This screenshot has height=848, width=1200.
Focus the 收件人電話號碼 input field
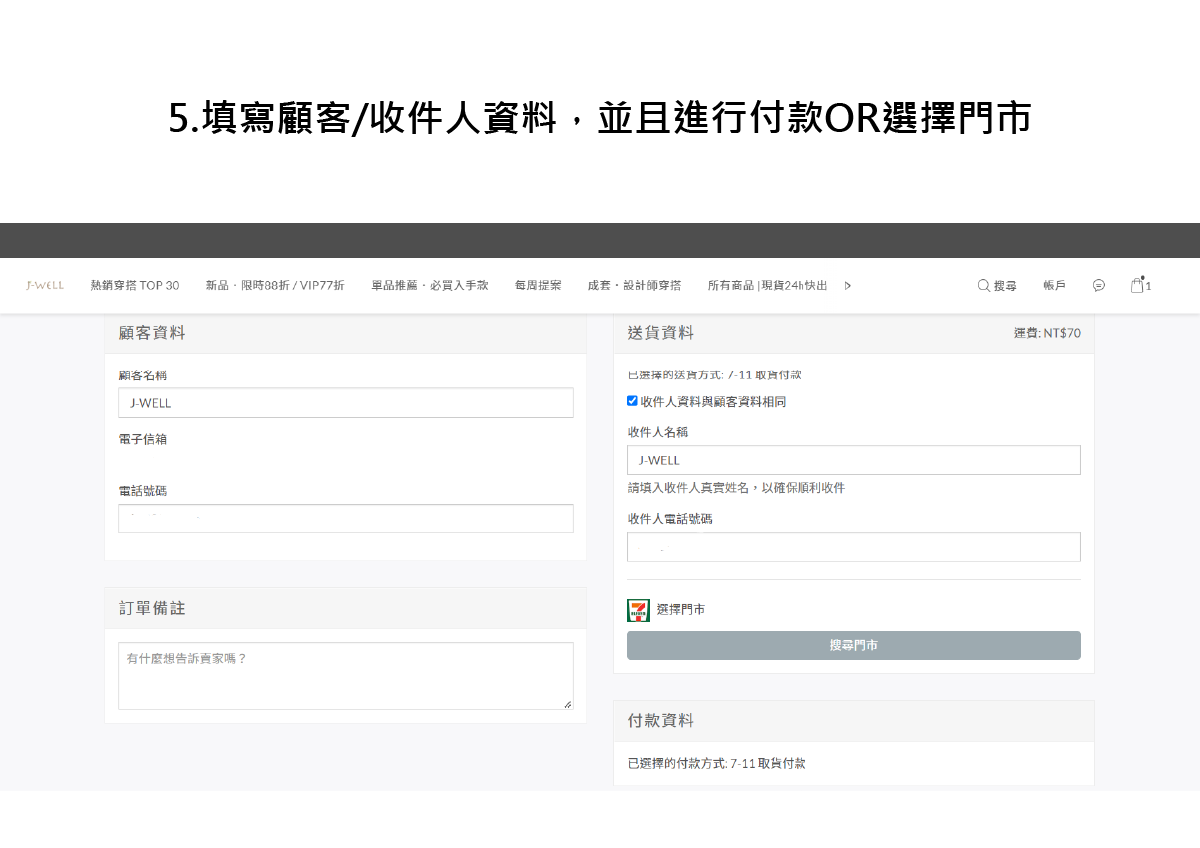(853, 547)
